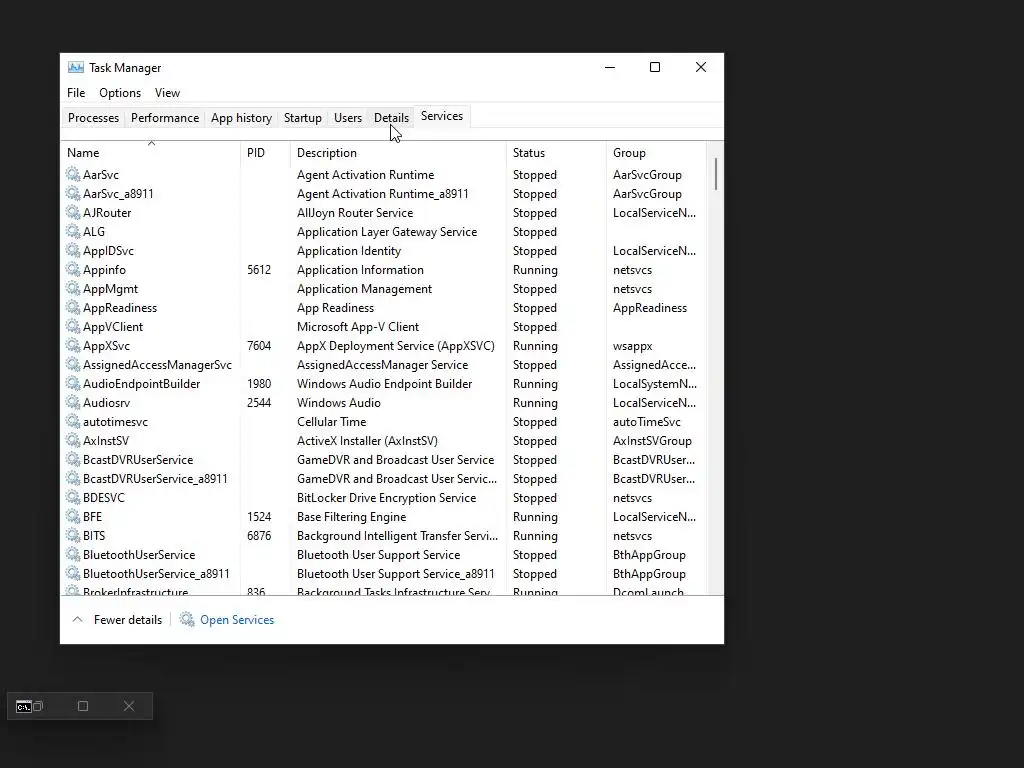Click the icon beside AudioEndpointBuilder
1024x768 pixels.
pyautogui.click(x=72, y=383)
